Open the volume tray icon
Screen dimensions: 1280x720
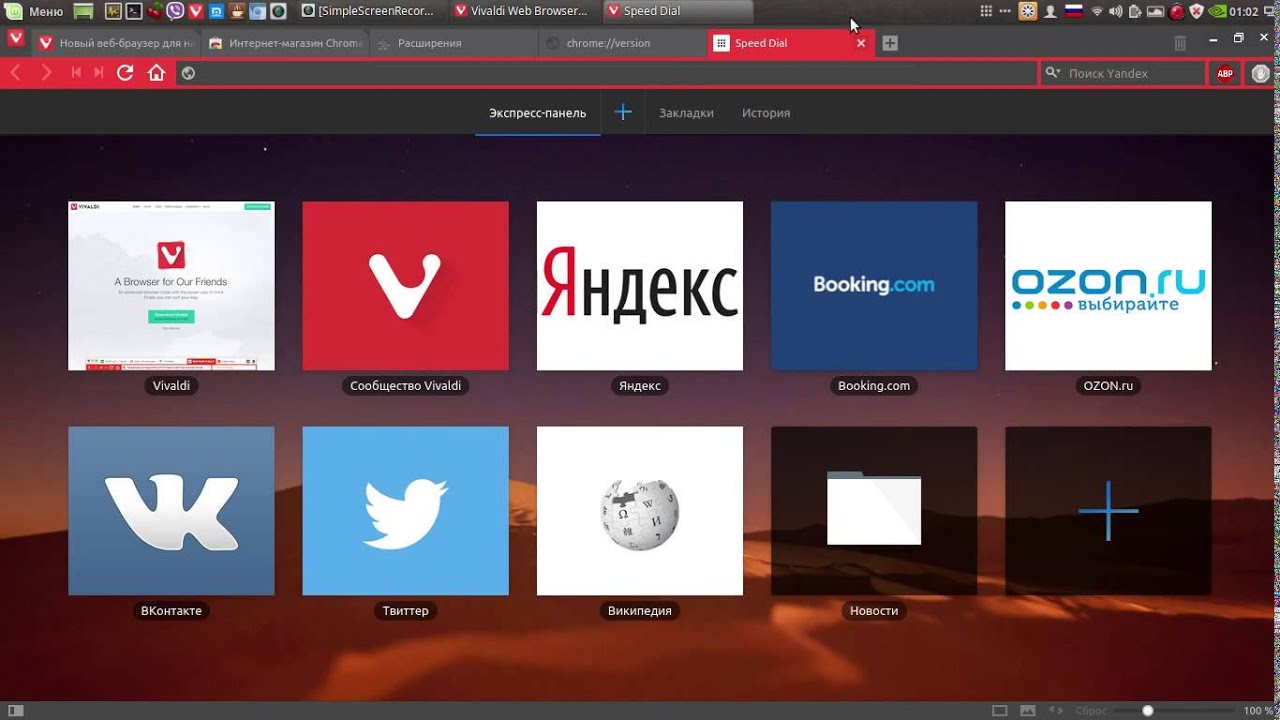(1116, 11)
